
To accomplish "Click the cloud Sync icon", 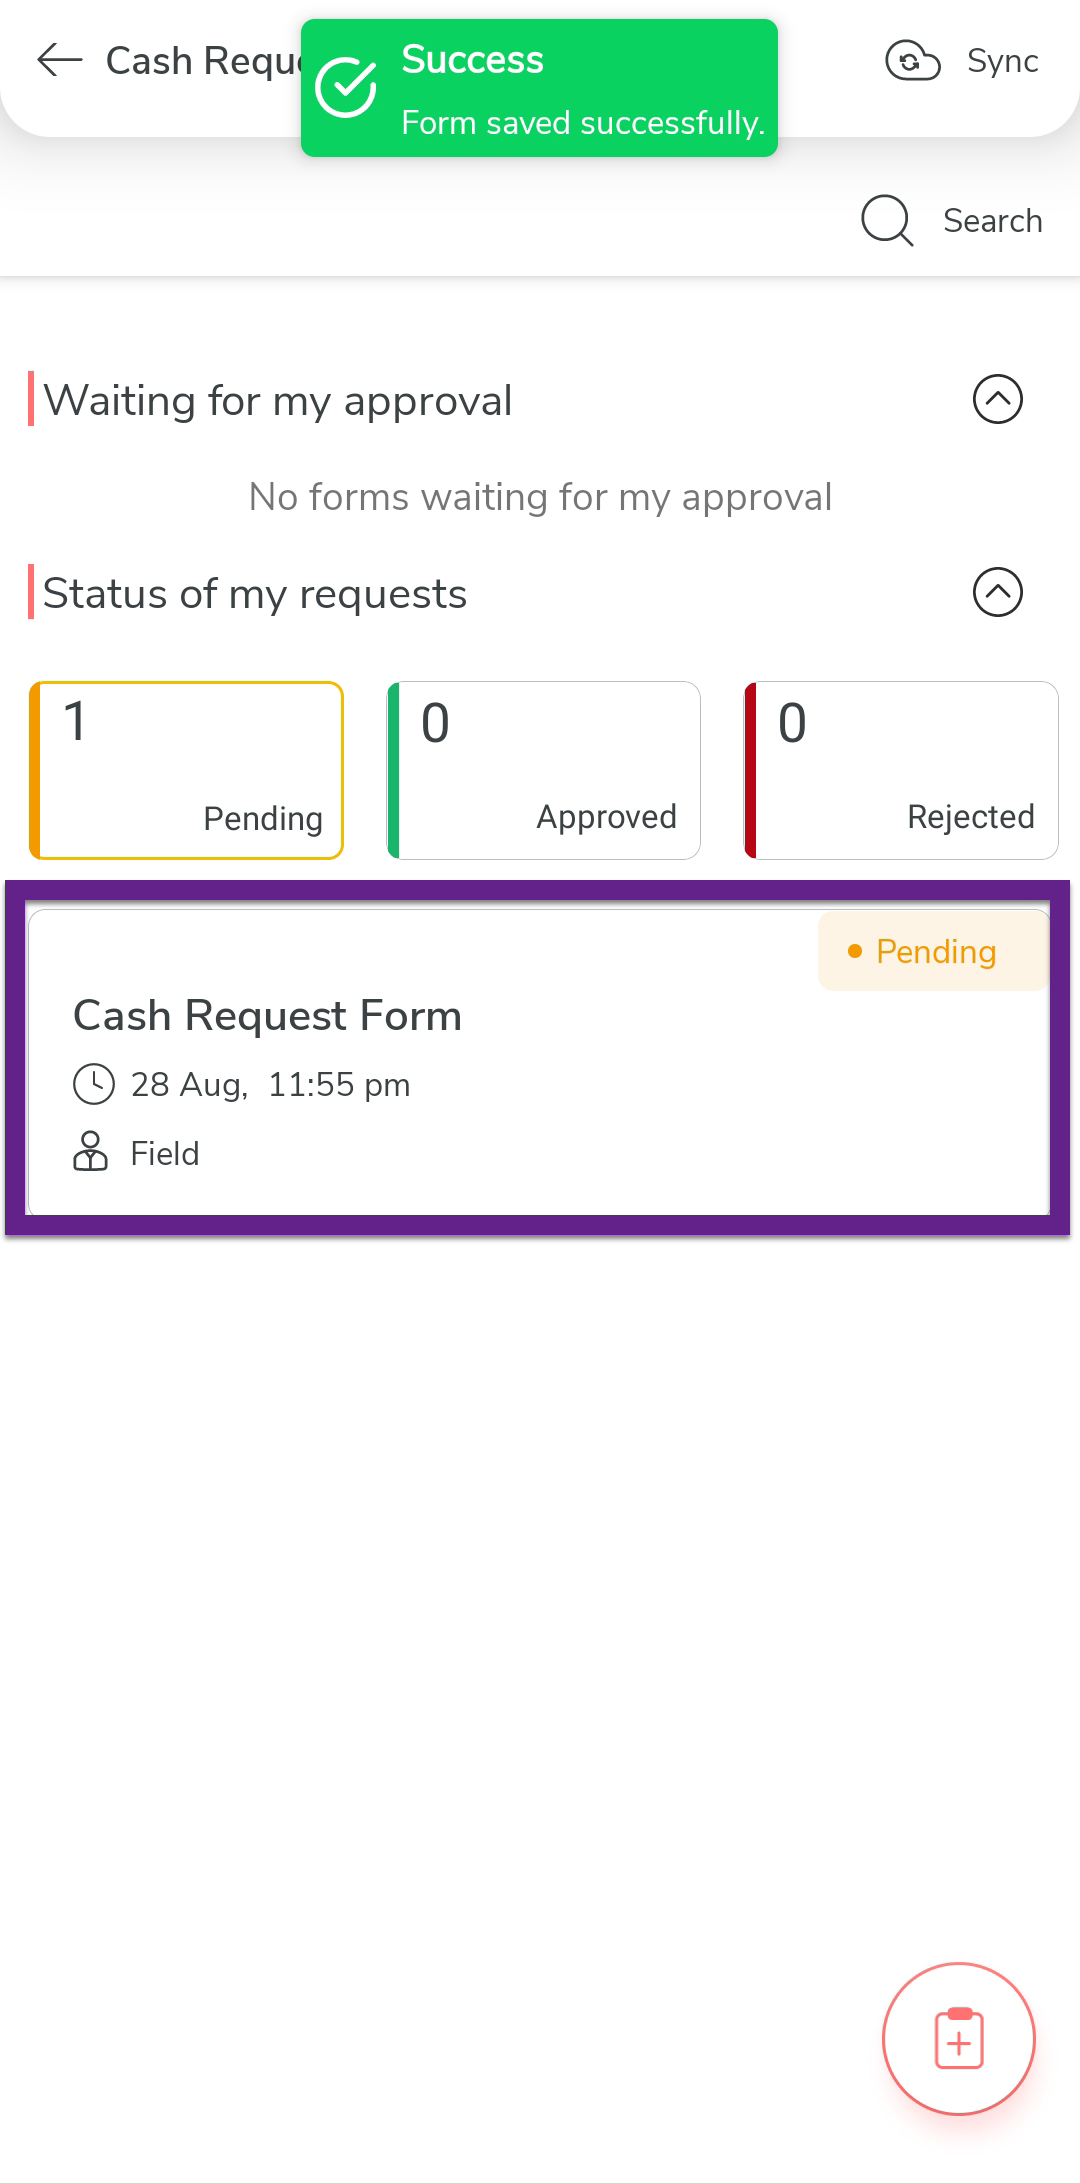I will 912,61.
